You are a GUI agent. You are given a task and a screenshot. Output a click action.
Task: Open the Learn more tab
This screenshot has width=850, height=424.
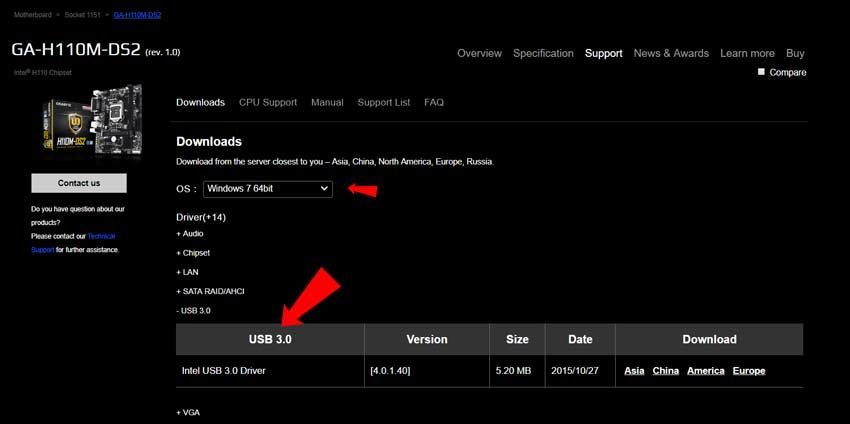coord(747,53)
